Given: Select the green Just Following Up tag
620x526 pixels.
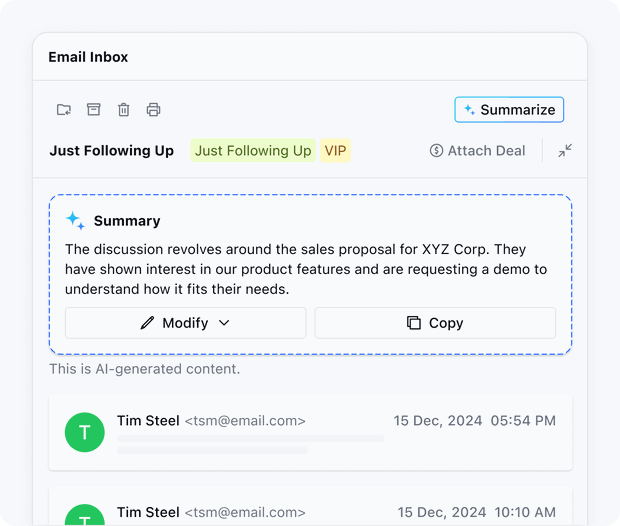Looking at the screenshot, I should point(253,151).
